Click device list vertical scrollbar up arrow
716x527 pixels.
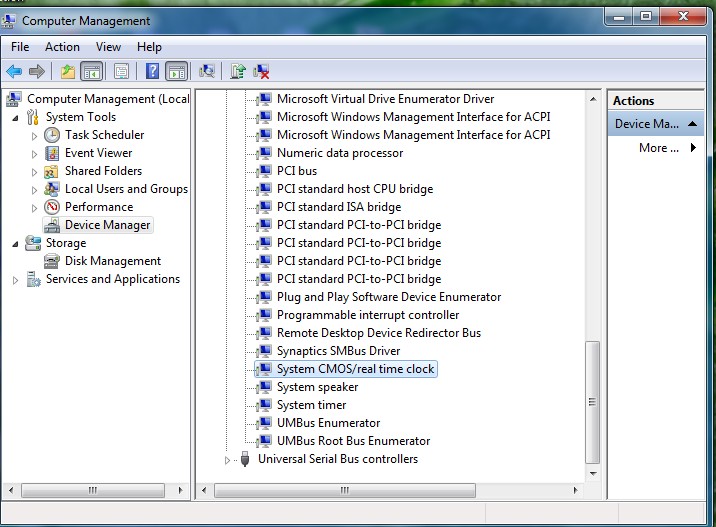coord(593,99)
